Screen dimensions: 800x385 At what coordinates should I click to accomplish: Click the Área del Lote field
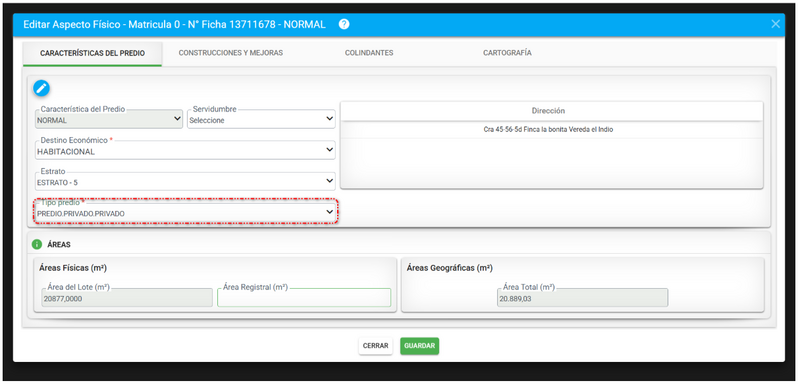coord(127,298)
